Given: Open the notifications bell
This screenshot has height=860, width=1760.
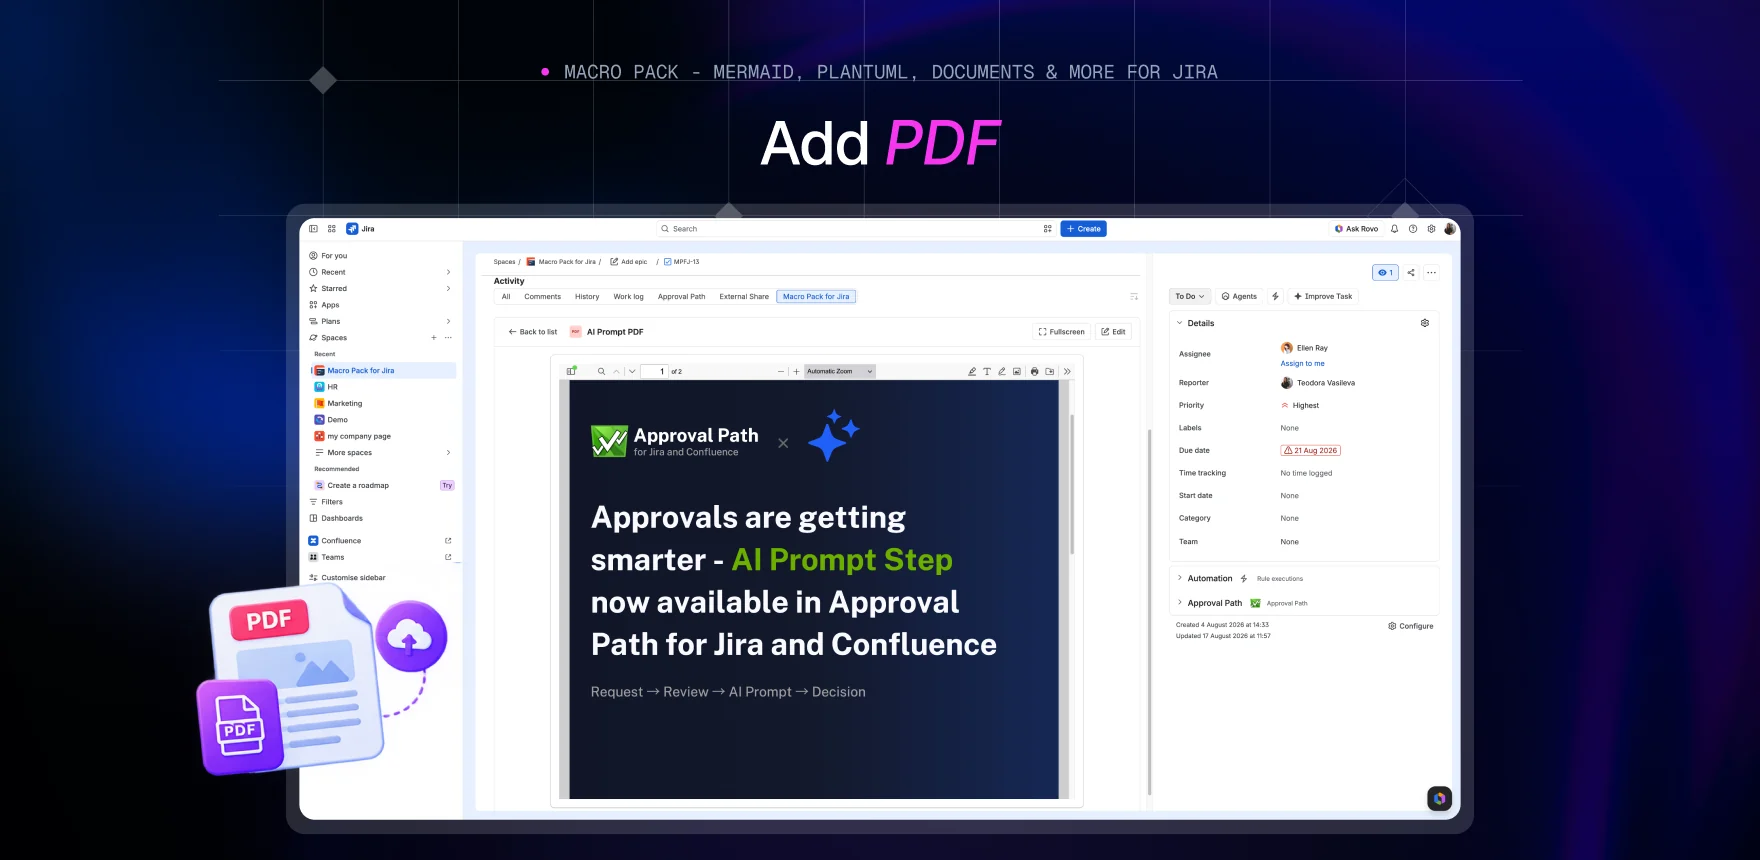Looking at the screenshot, I should coord(1394,229).
